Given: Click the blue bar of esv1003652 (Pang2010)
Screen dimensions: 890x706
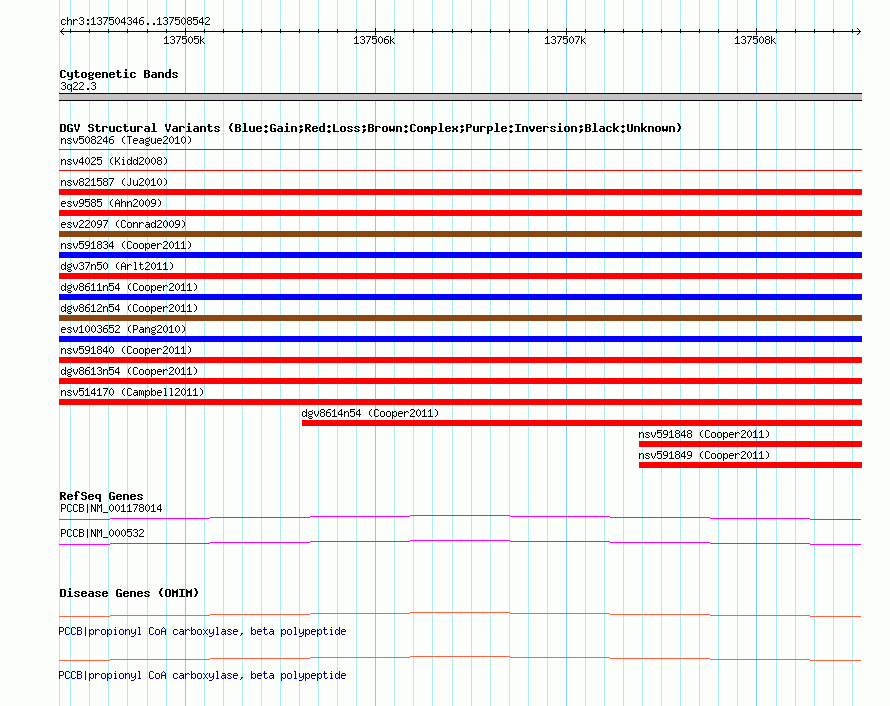Looking at the screenshot, I should [460, 339].
